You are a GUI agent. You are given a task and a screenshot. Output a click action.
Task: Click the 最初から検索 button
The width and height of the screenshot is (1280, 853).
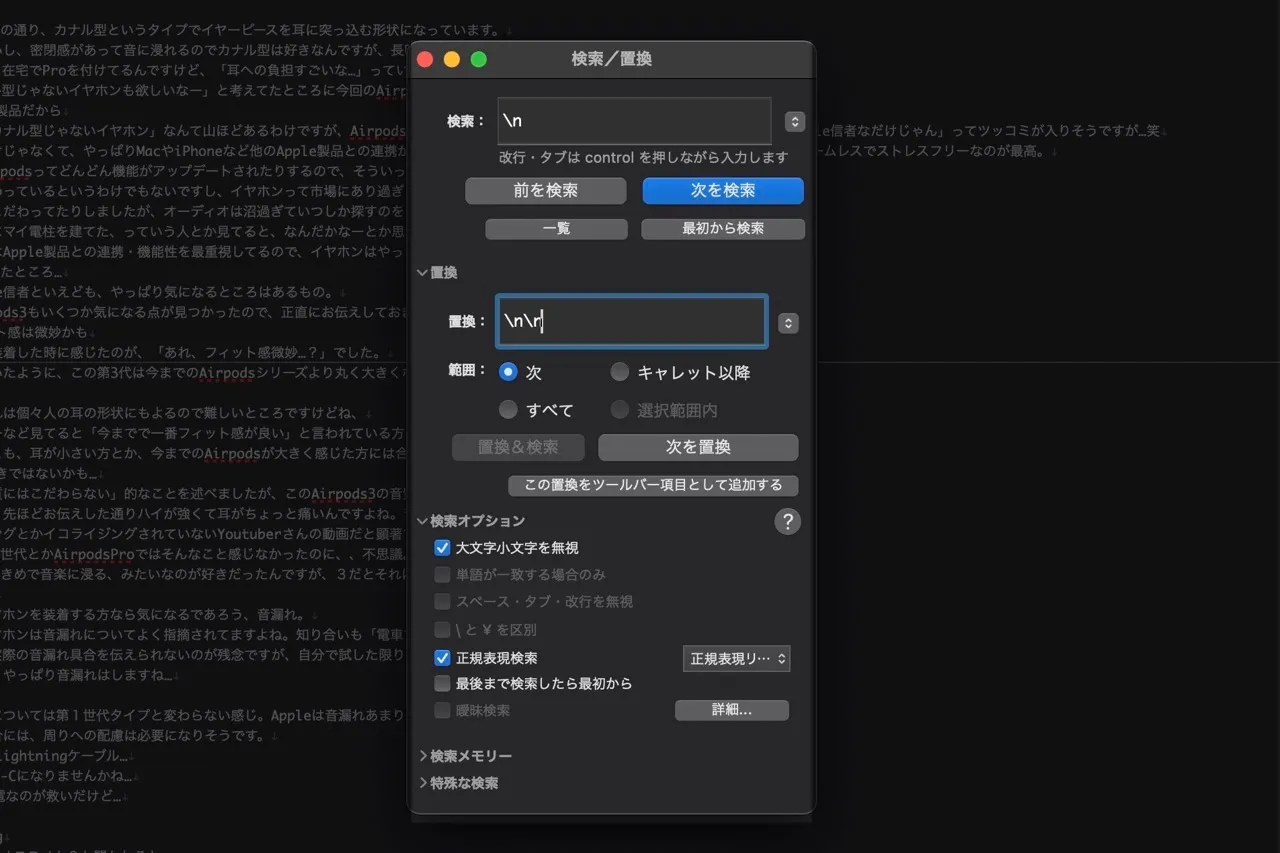(x=723, y=229)
